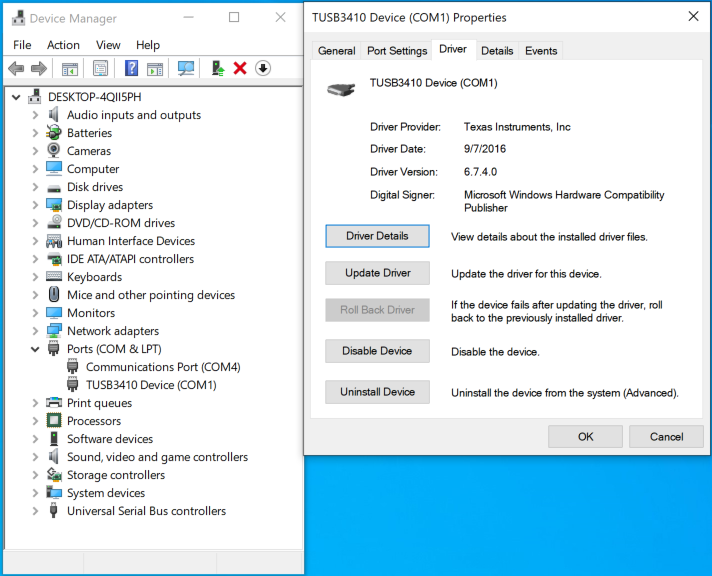Click the Print queues printer icon
Image resolution: width=712 pixels, height=576 pixels.
pyautogui.click(x=54, y=402)
